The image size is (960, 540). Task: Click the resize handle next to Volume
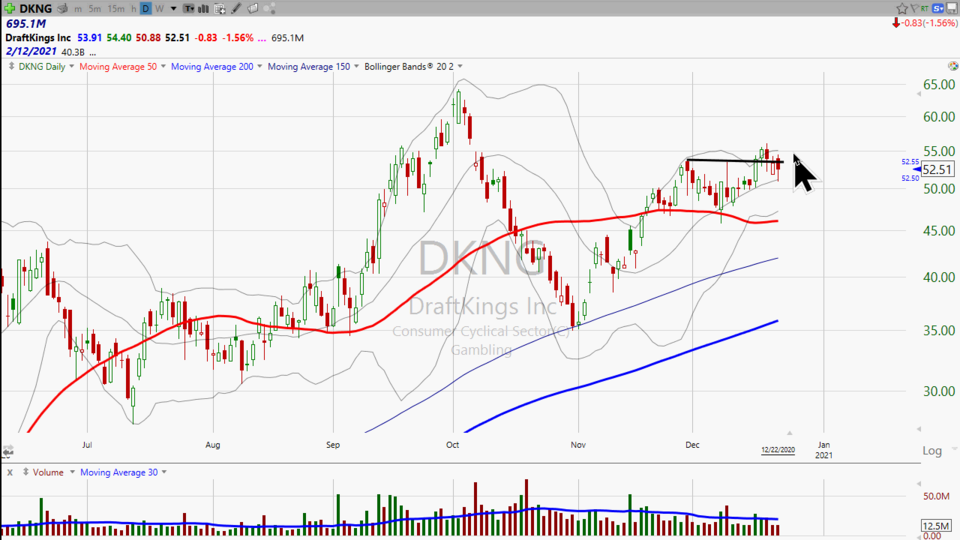pyautogui.click(x=26, y=472)
